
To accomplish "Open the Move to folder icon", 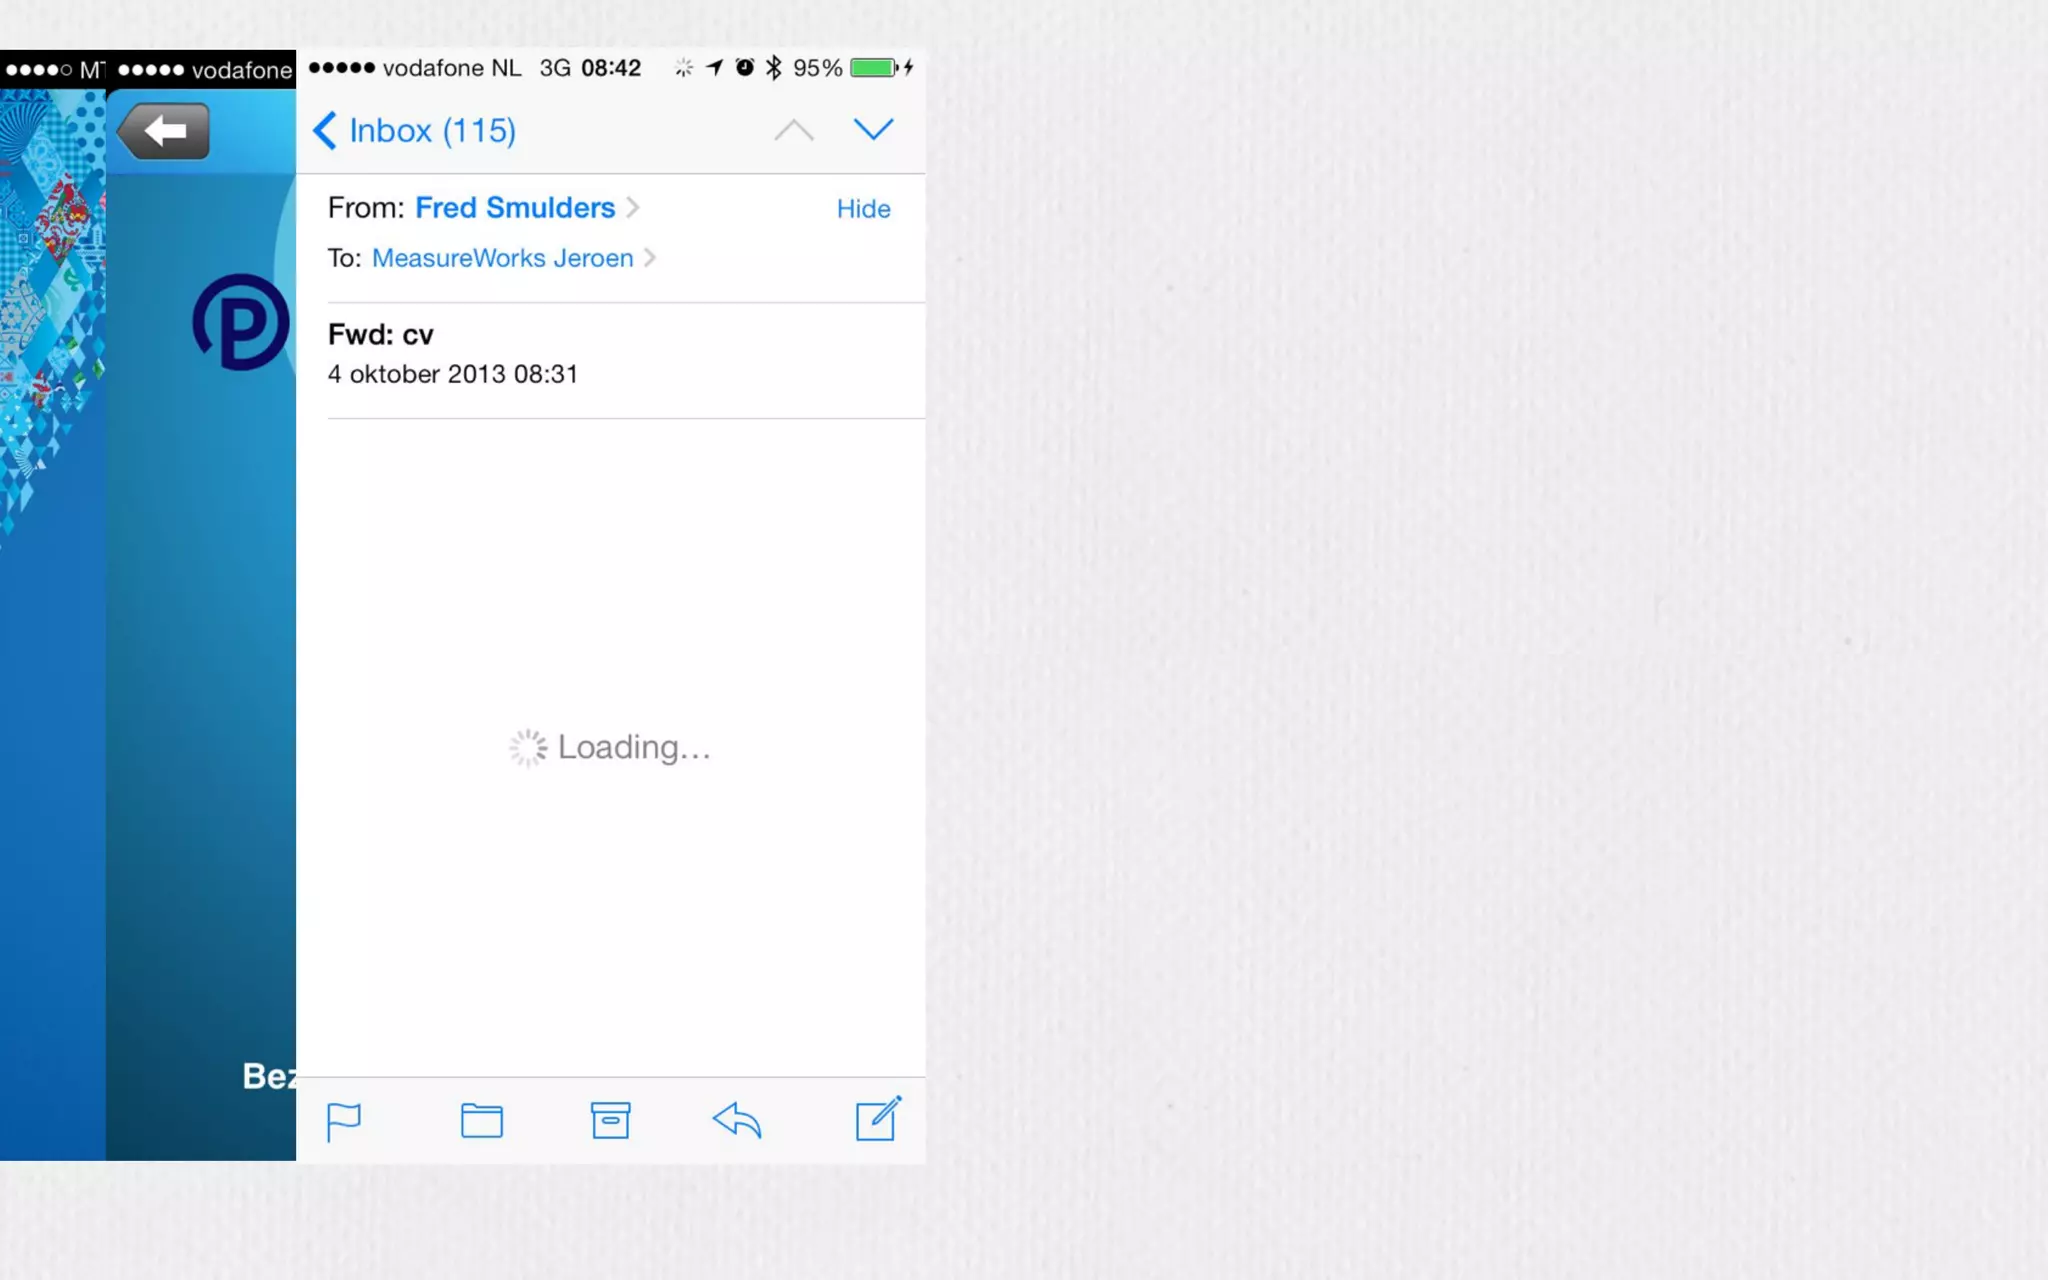I will 481,1121.
